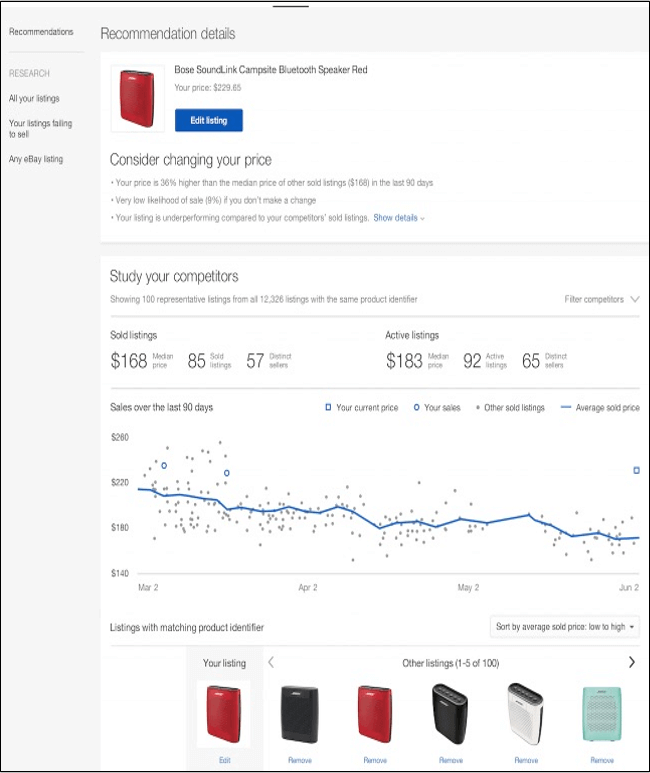This screenshot has height=773, width=650.
Task: Remove the first dark gray speaker listing
Action: 300,760
